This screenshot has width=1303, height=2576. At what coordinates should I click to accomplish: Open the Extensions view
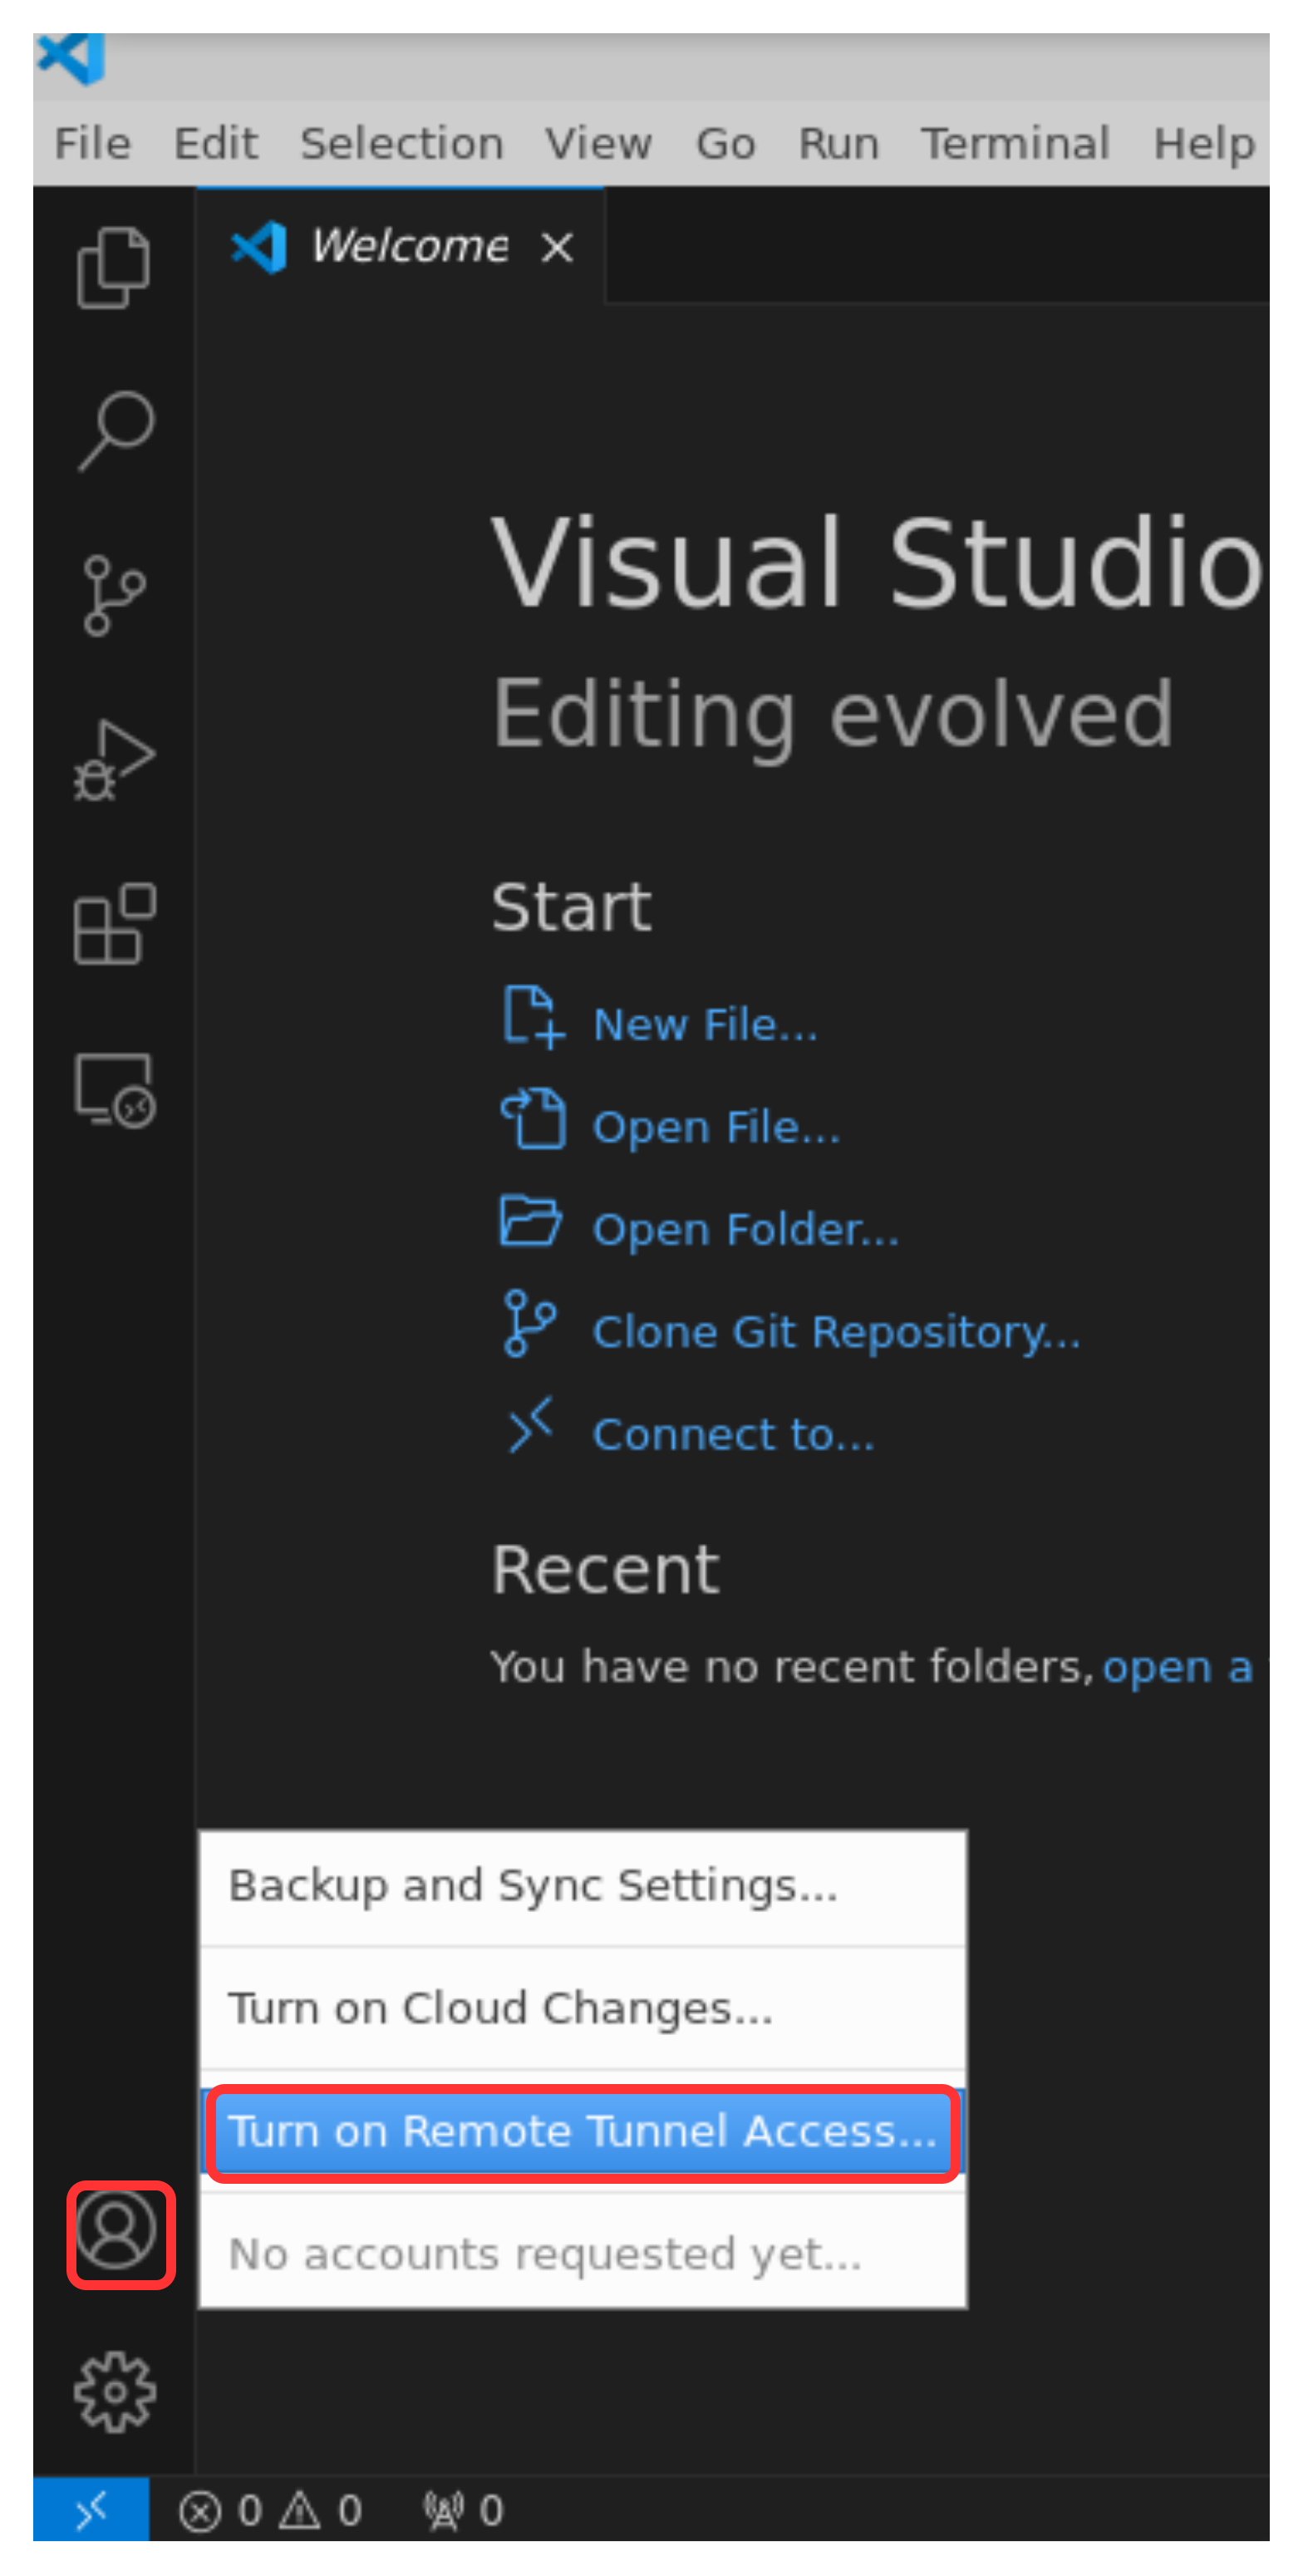tap(114, 924)
